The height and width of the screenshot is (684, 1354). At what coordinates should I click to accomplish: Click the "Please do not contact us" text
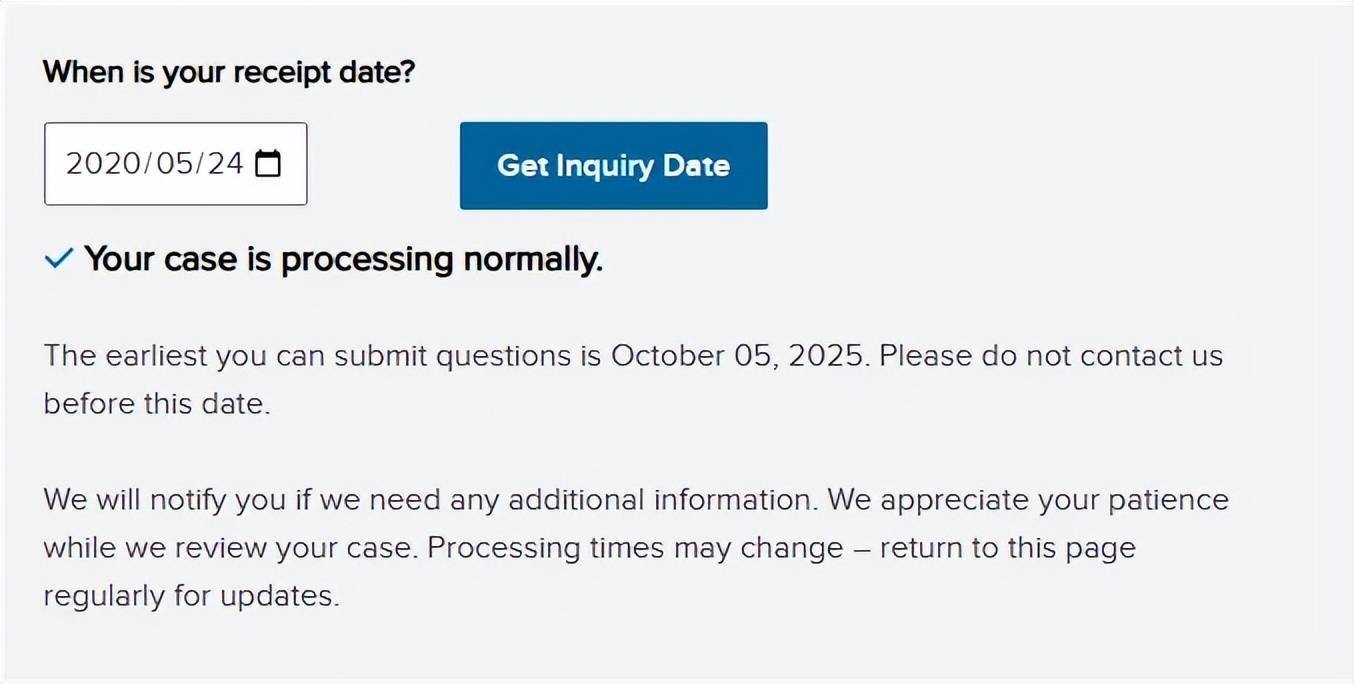[1051, 356]
